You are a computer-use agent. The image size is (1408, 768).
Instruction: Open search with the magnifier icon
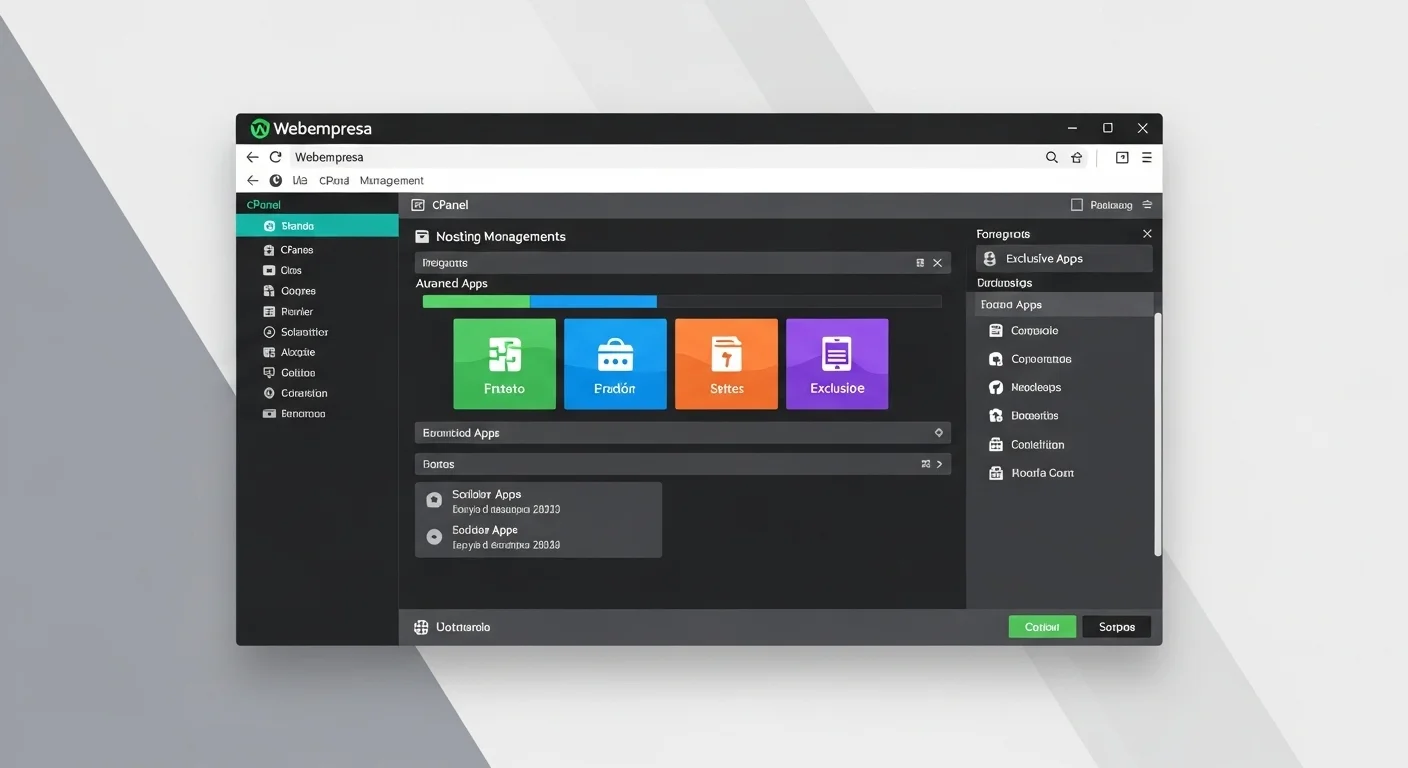coord(1052,157)
